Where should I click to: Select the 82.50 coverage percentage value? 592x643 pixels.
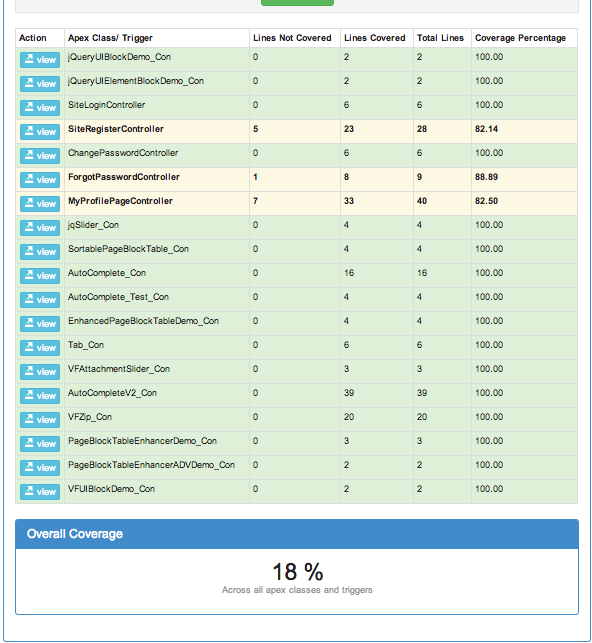pyautogui.click(x=486, y=201)
